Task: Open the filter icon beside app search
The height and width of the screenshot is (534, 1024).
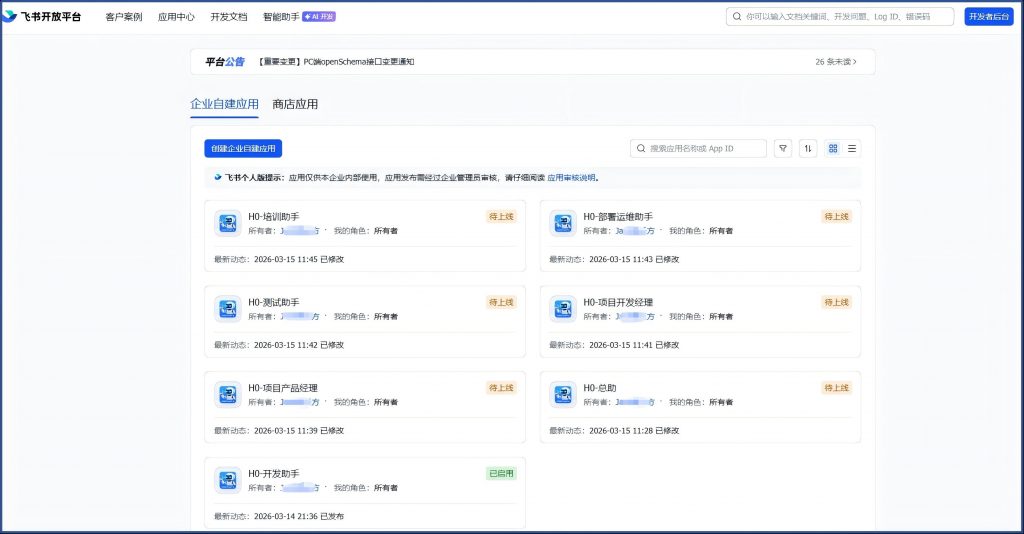Action: 783,148
